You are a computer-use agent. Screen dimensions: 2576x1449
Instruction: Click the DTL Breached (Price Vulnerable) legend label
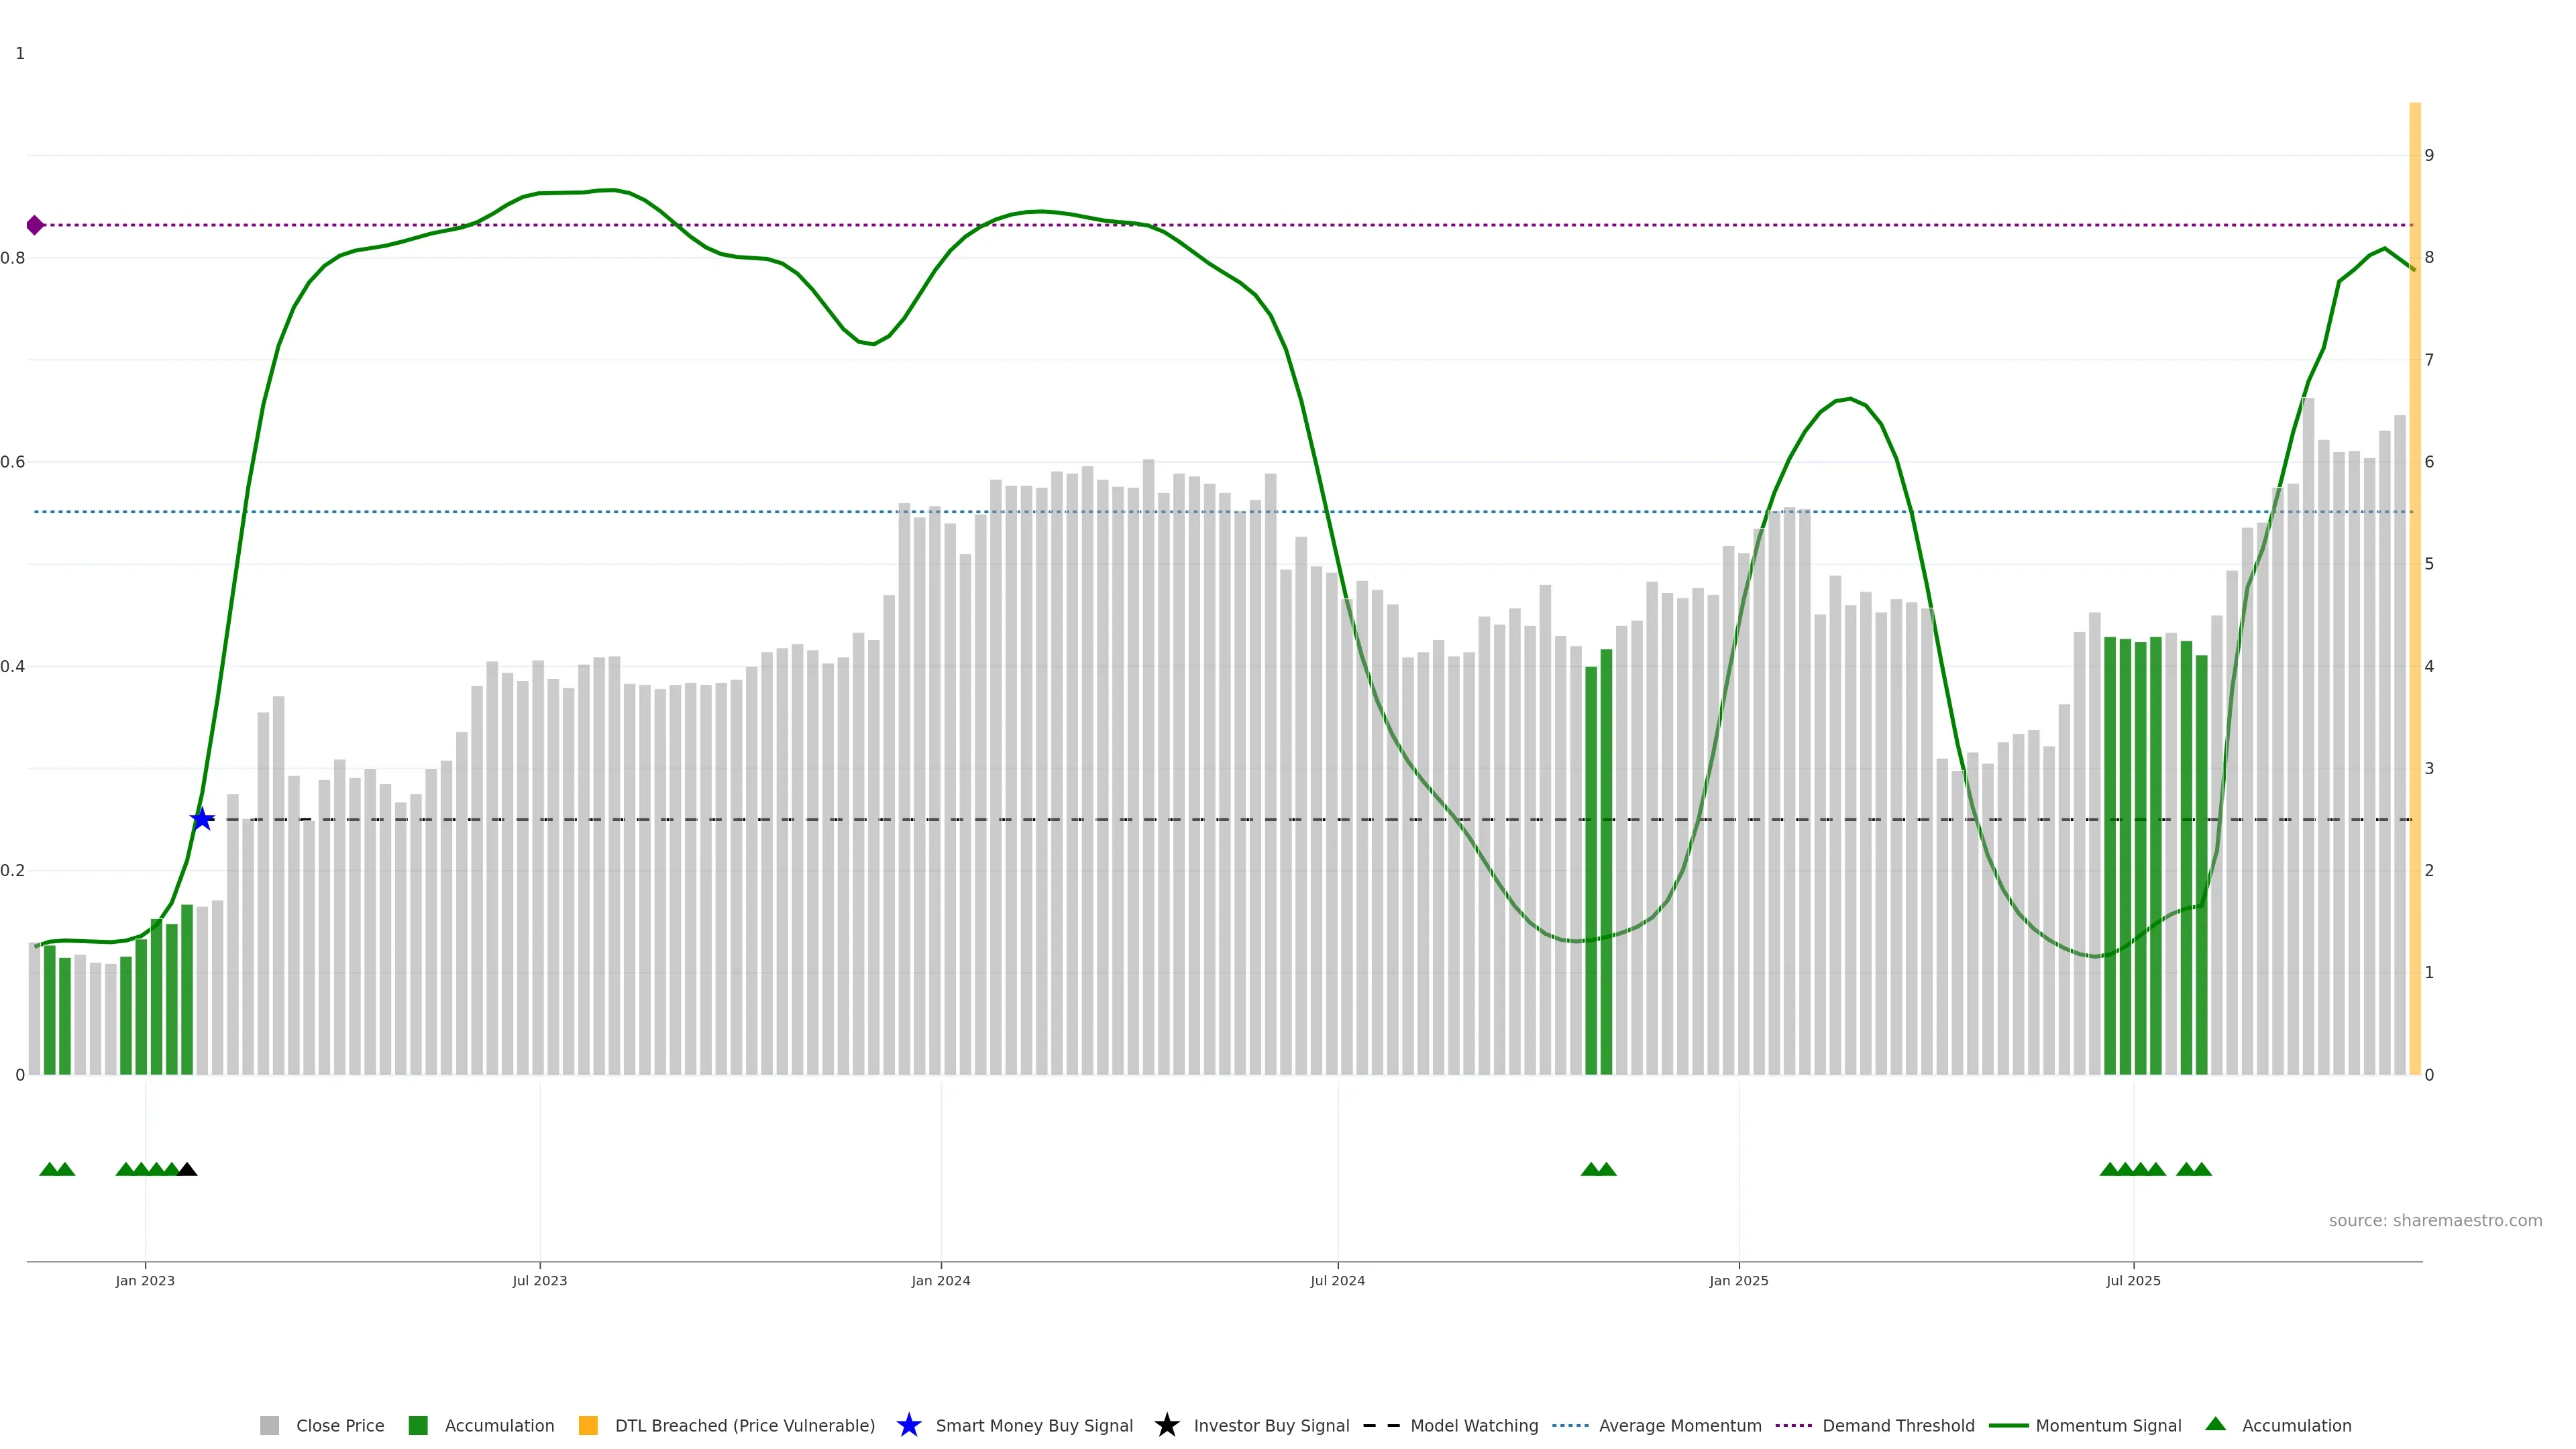(x=744, y=1425)
